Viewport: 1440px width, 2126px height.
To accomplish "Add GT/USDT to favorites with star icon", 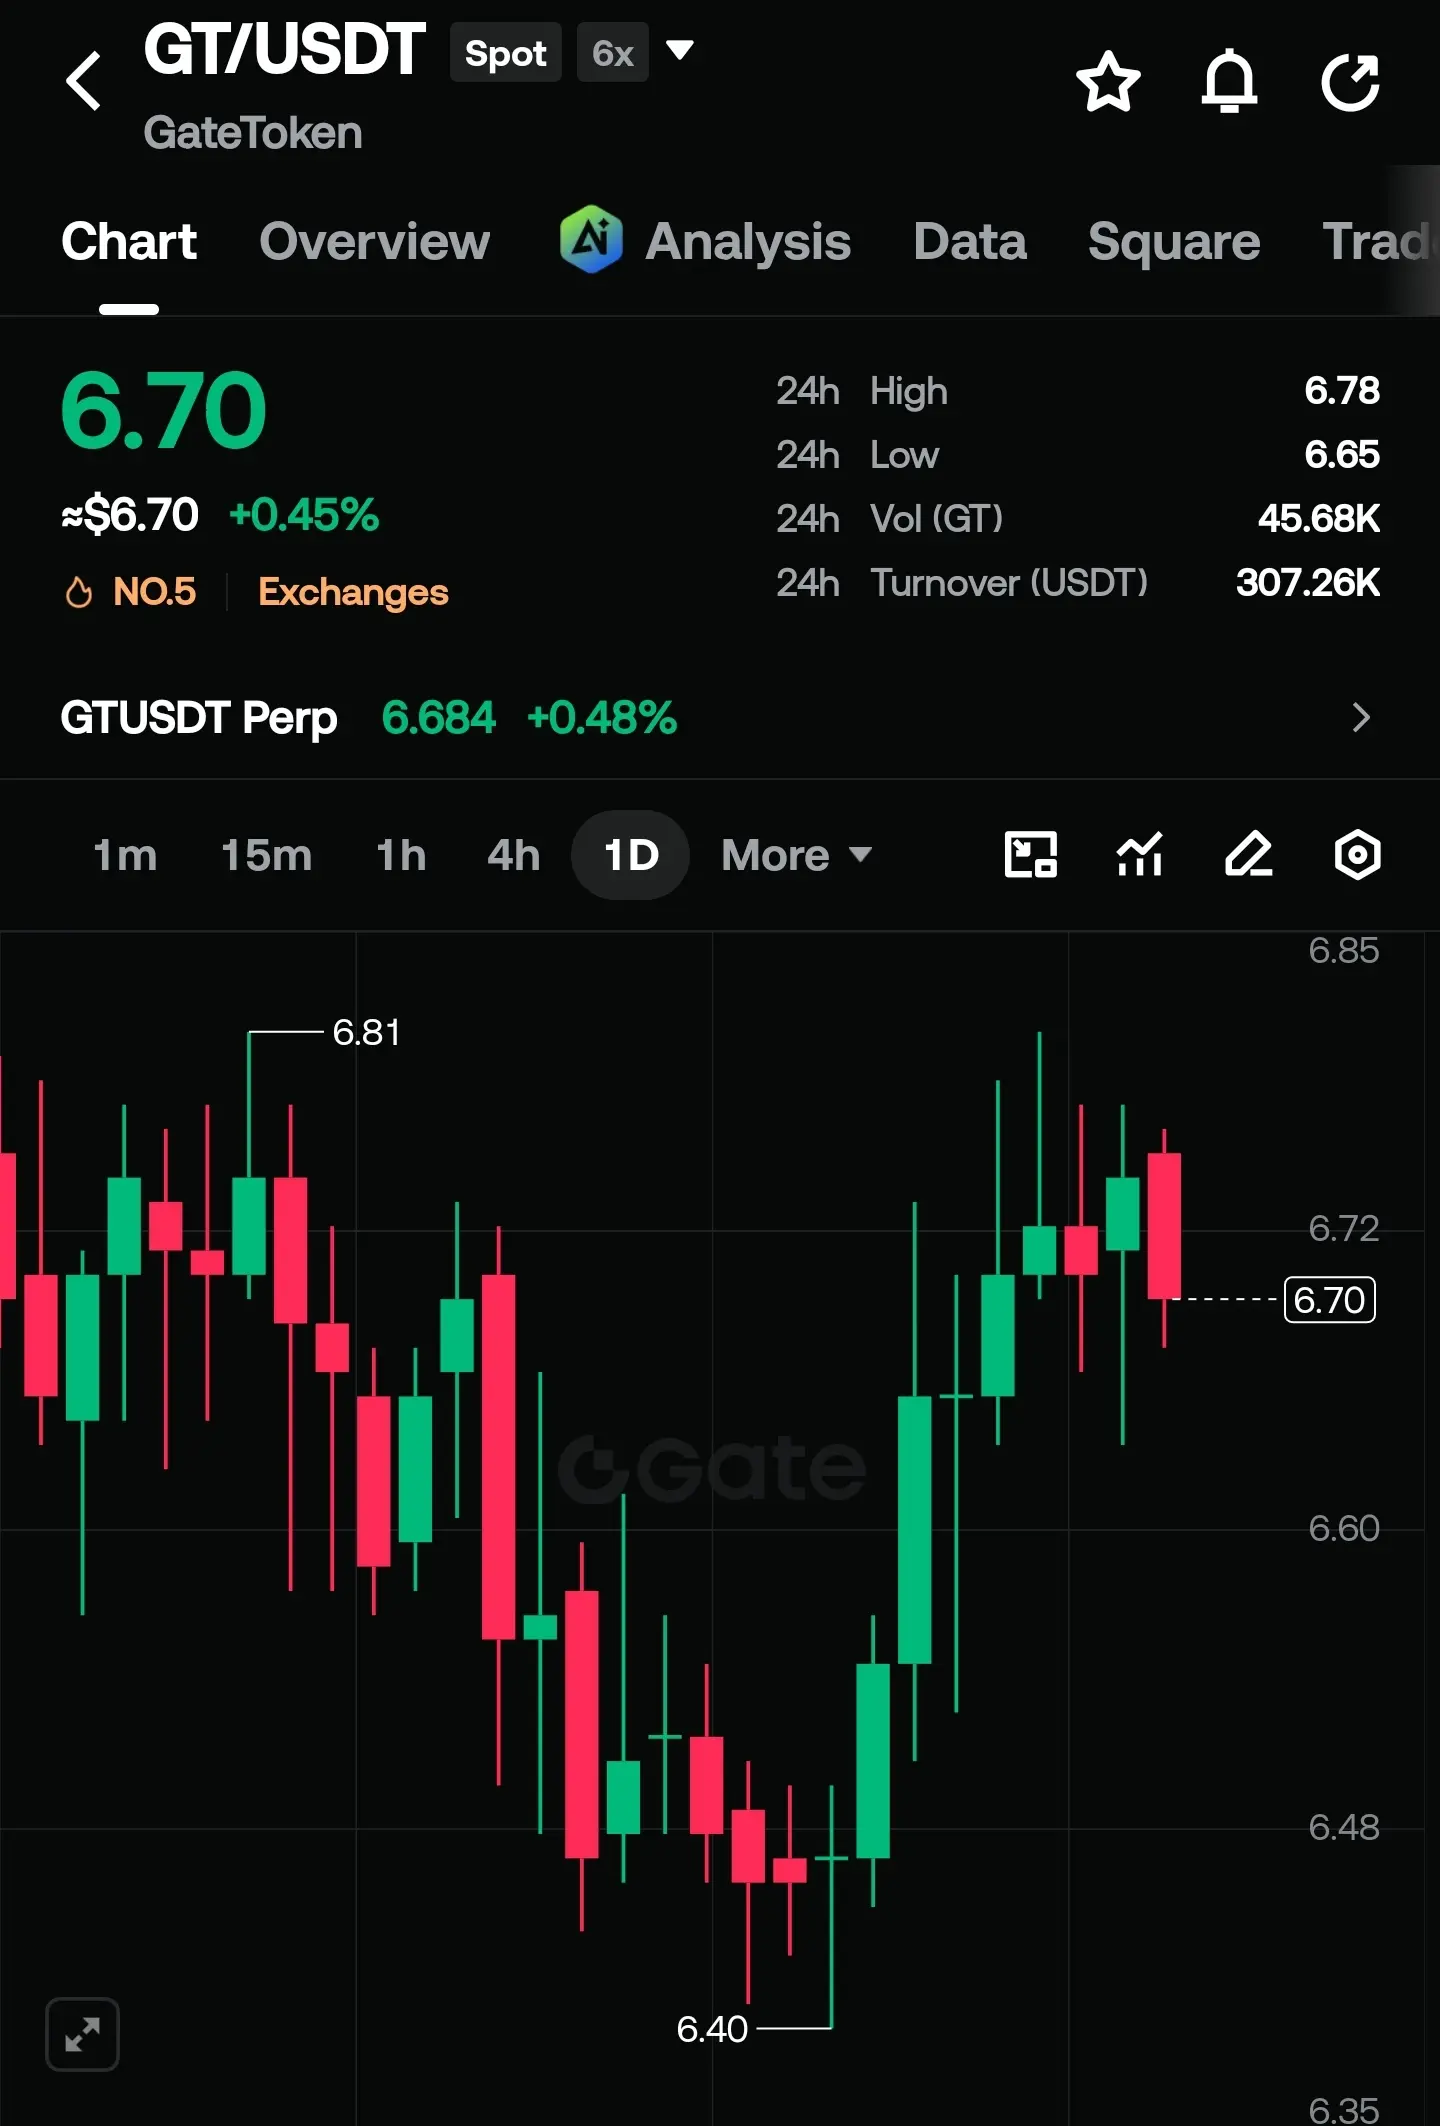I will pos(1108,81).
